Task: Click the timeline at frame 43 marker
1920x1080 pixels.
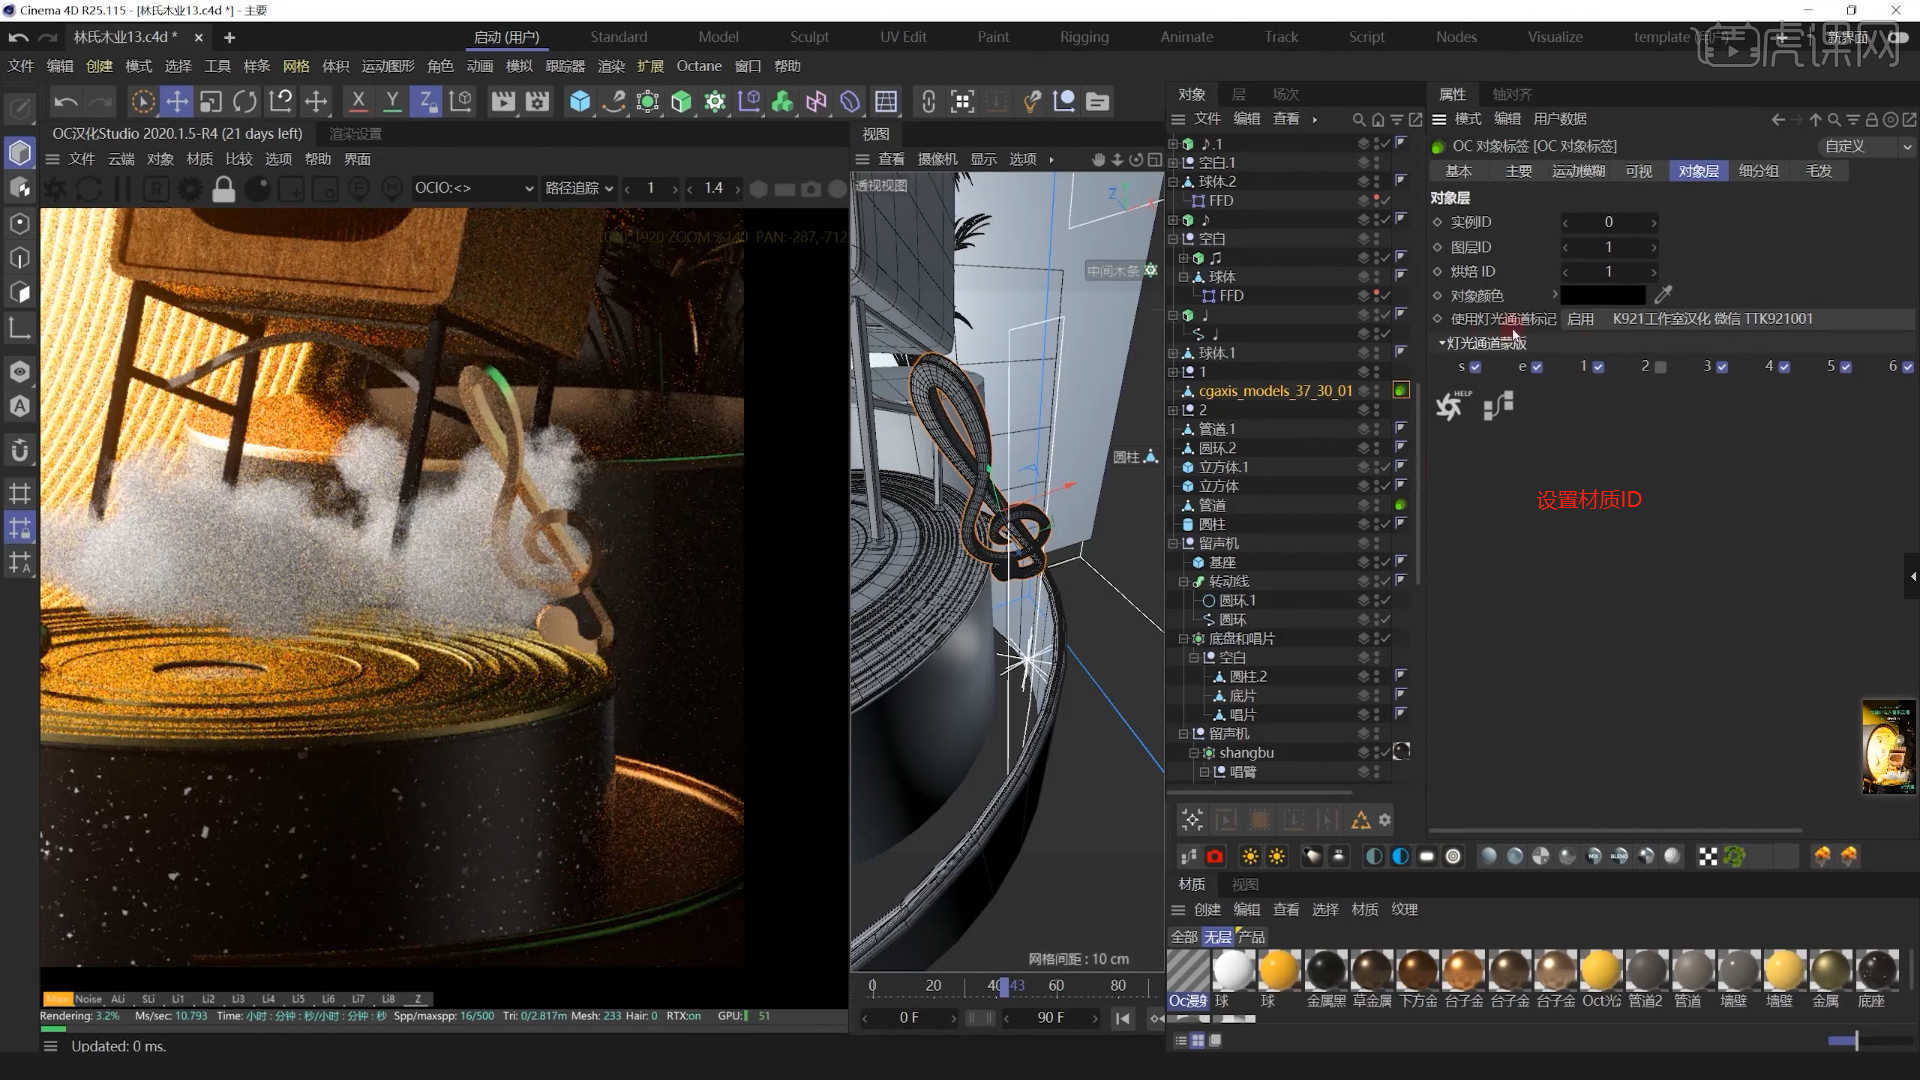Action: tap(1004, 987)
